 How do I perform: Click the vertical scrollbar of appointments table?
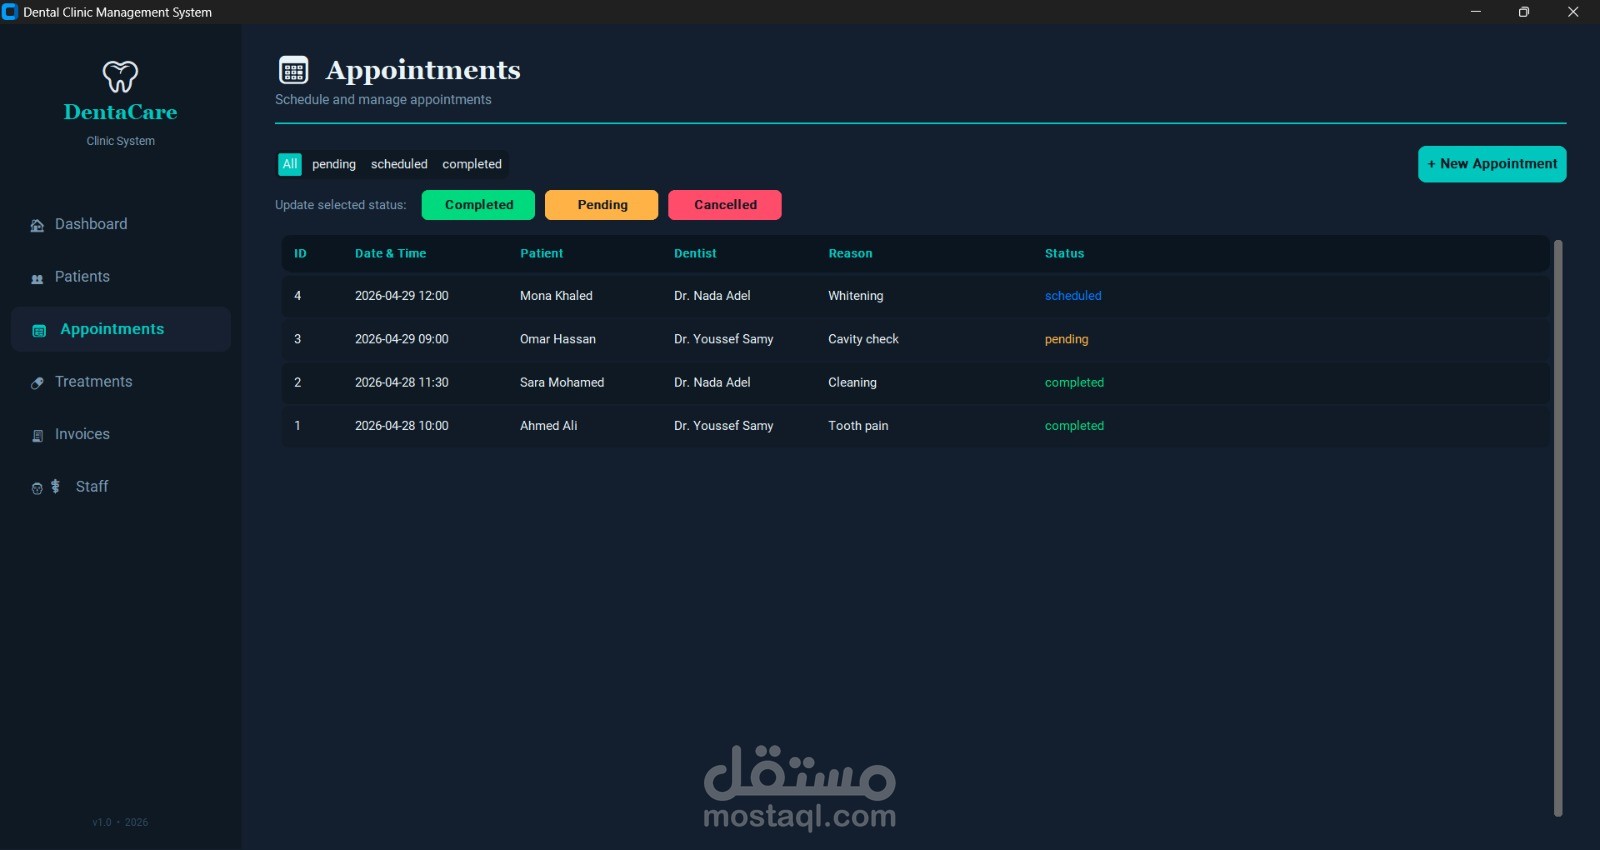coord(1558,528)
